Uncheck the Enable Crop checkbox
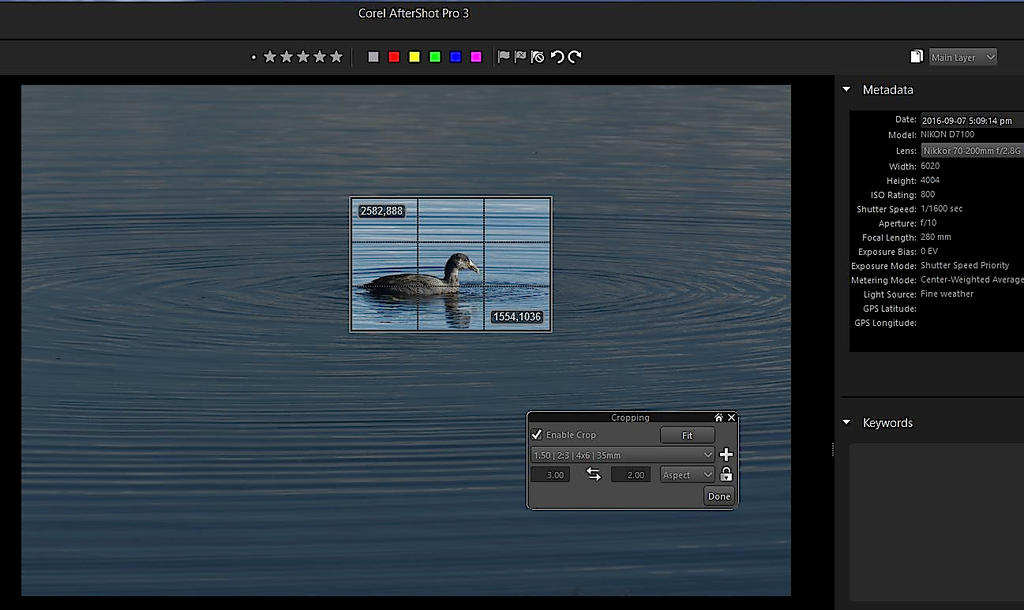1024x610 pixels. tap(537, 435)
